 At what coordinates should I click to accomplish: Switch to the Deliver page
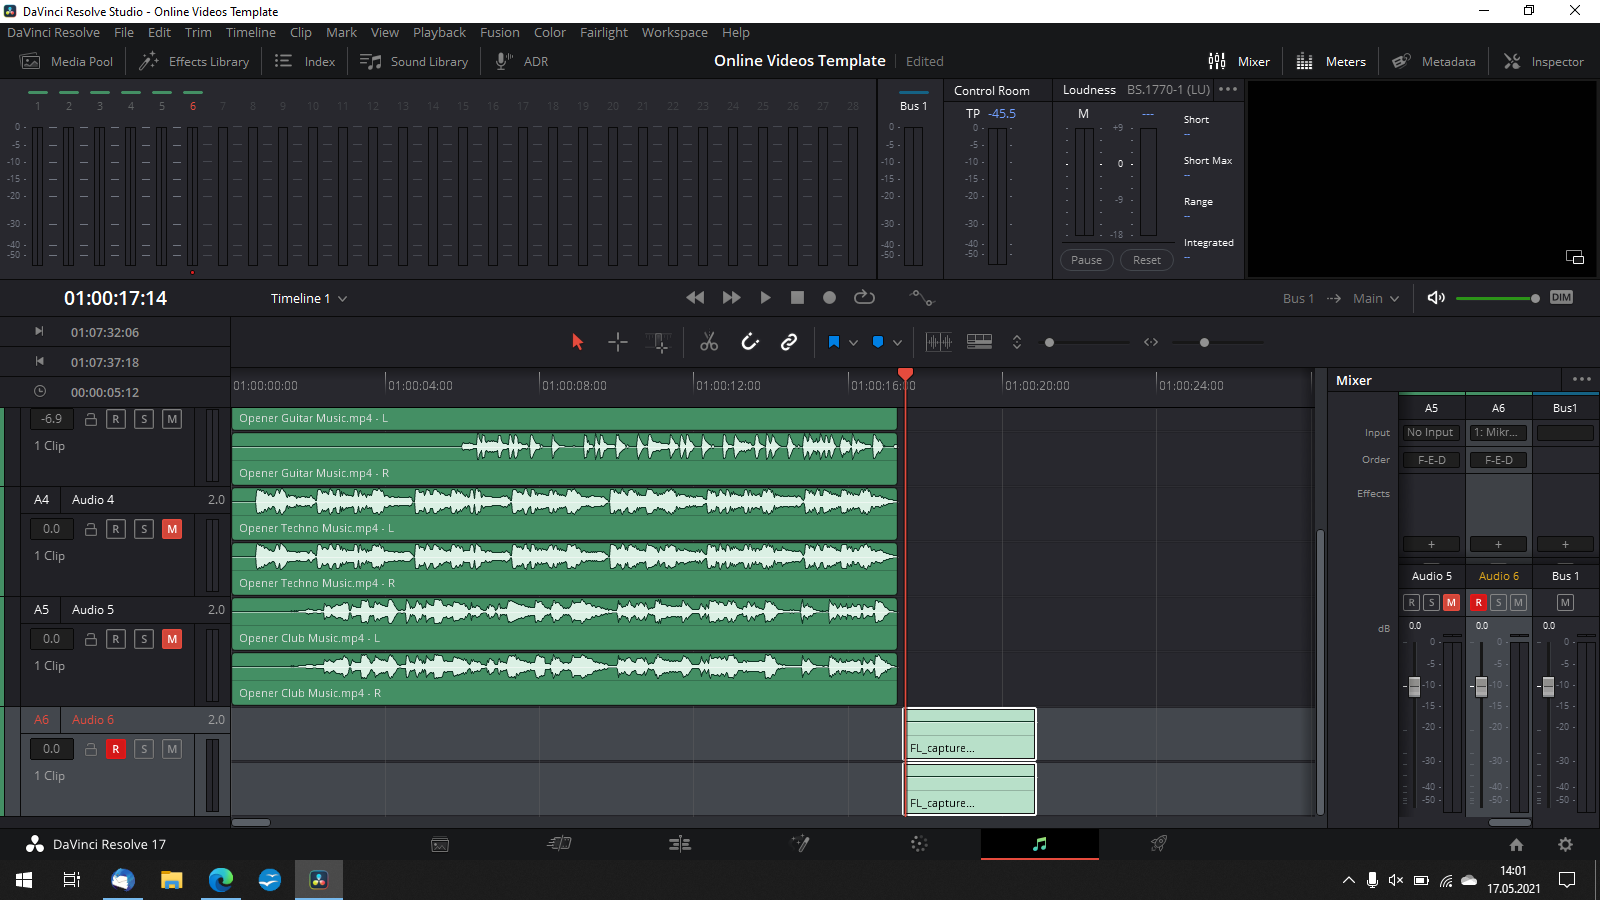pyautogui.click(x=1159, y=845)
